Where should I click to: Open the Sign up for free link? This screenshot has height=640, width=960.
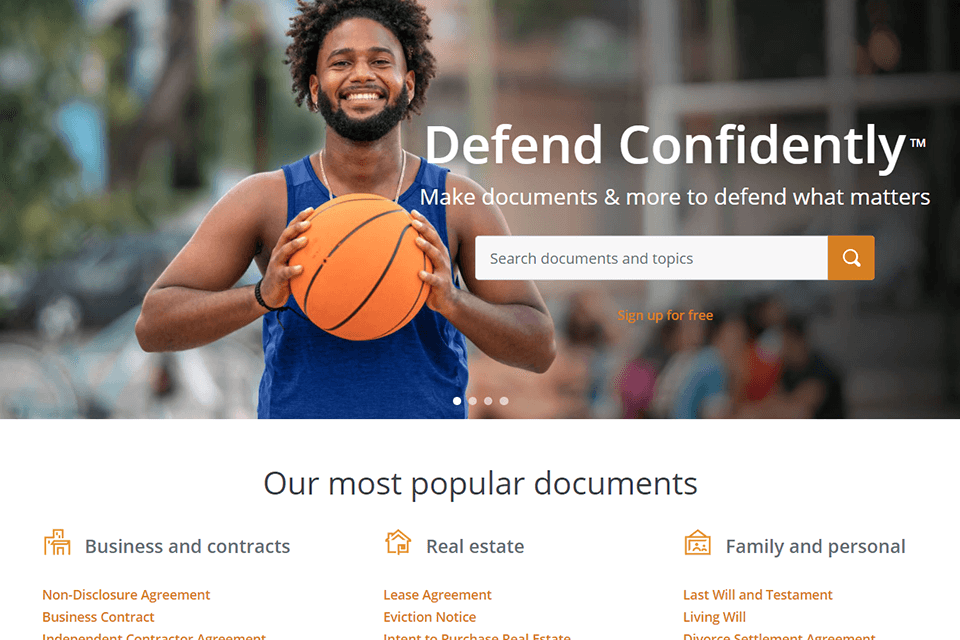coord(665,315)
